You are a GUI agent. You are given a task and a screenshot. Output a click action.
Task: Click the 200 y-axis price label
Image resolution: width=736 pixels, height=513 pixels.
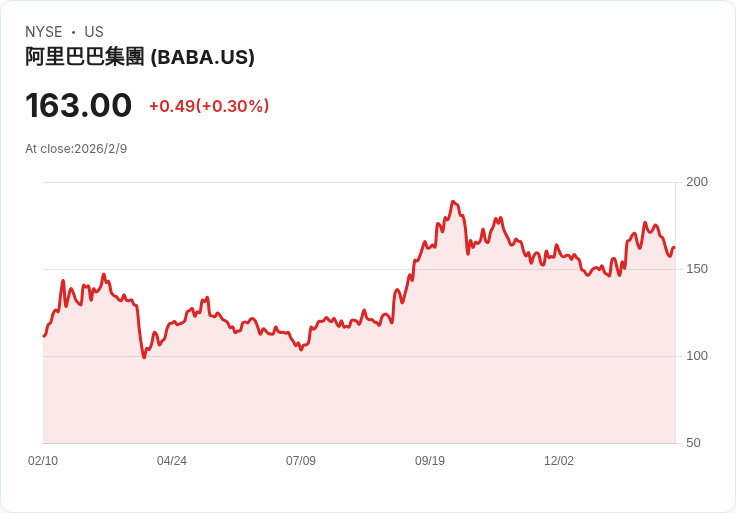[x=697, y=182]
